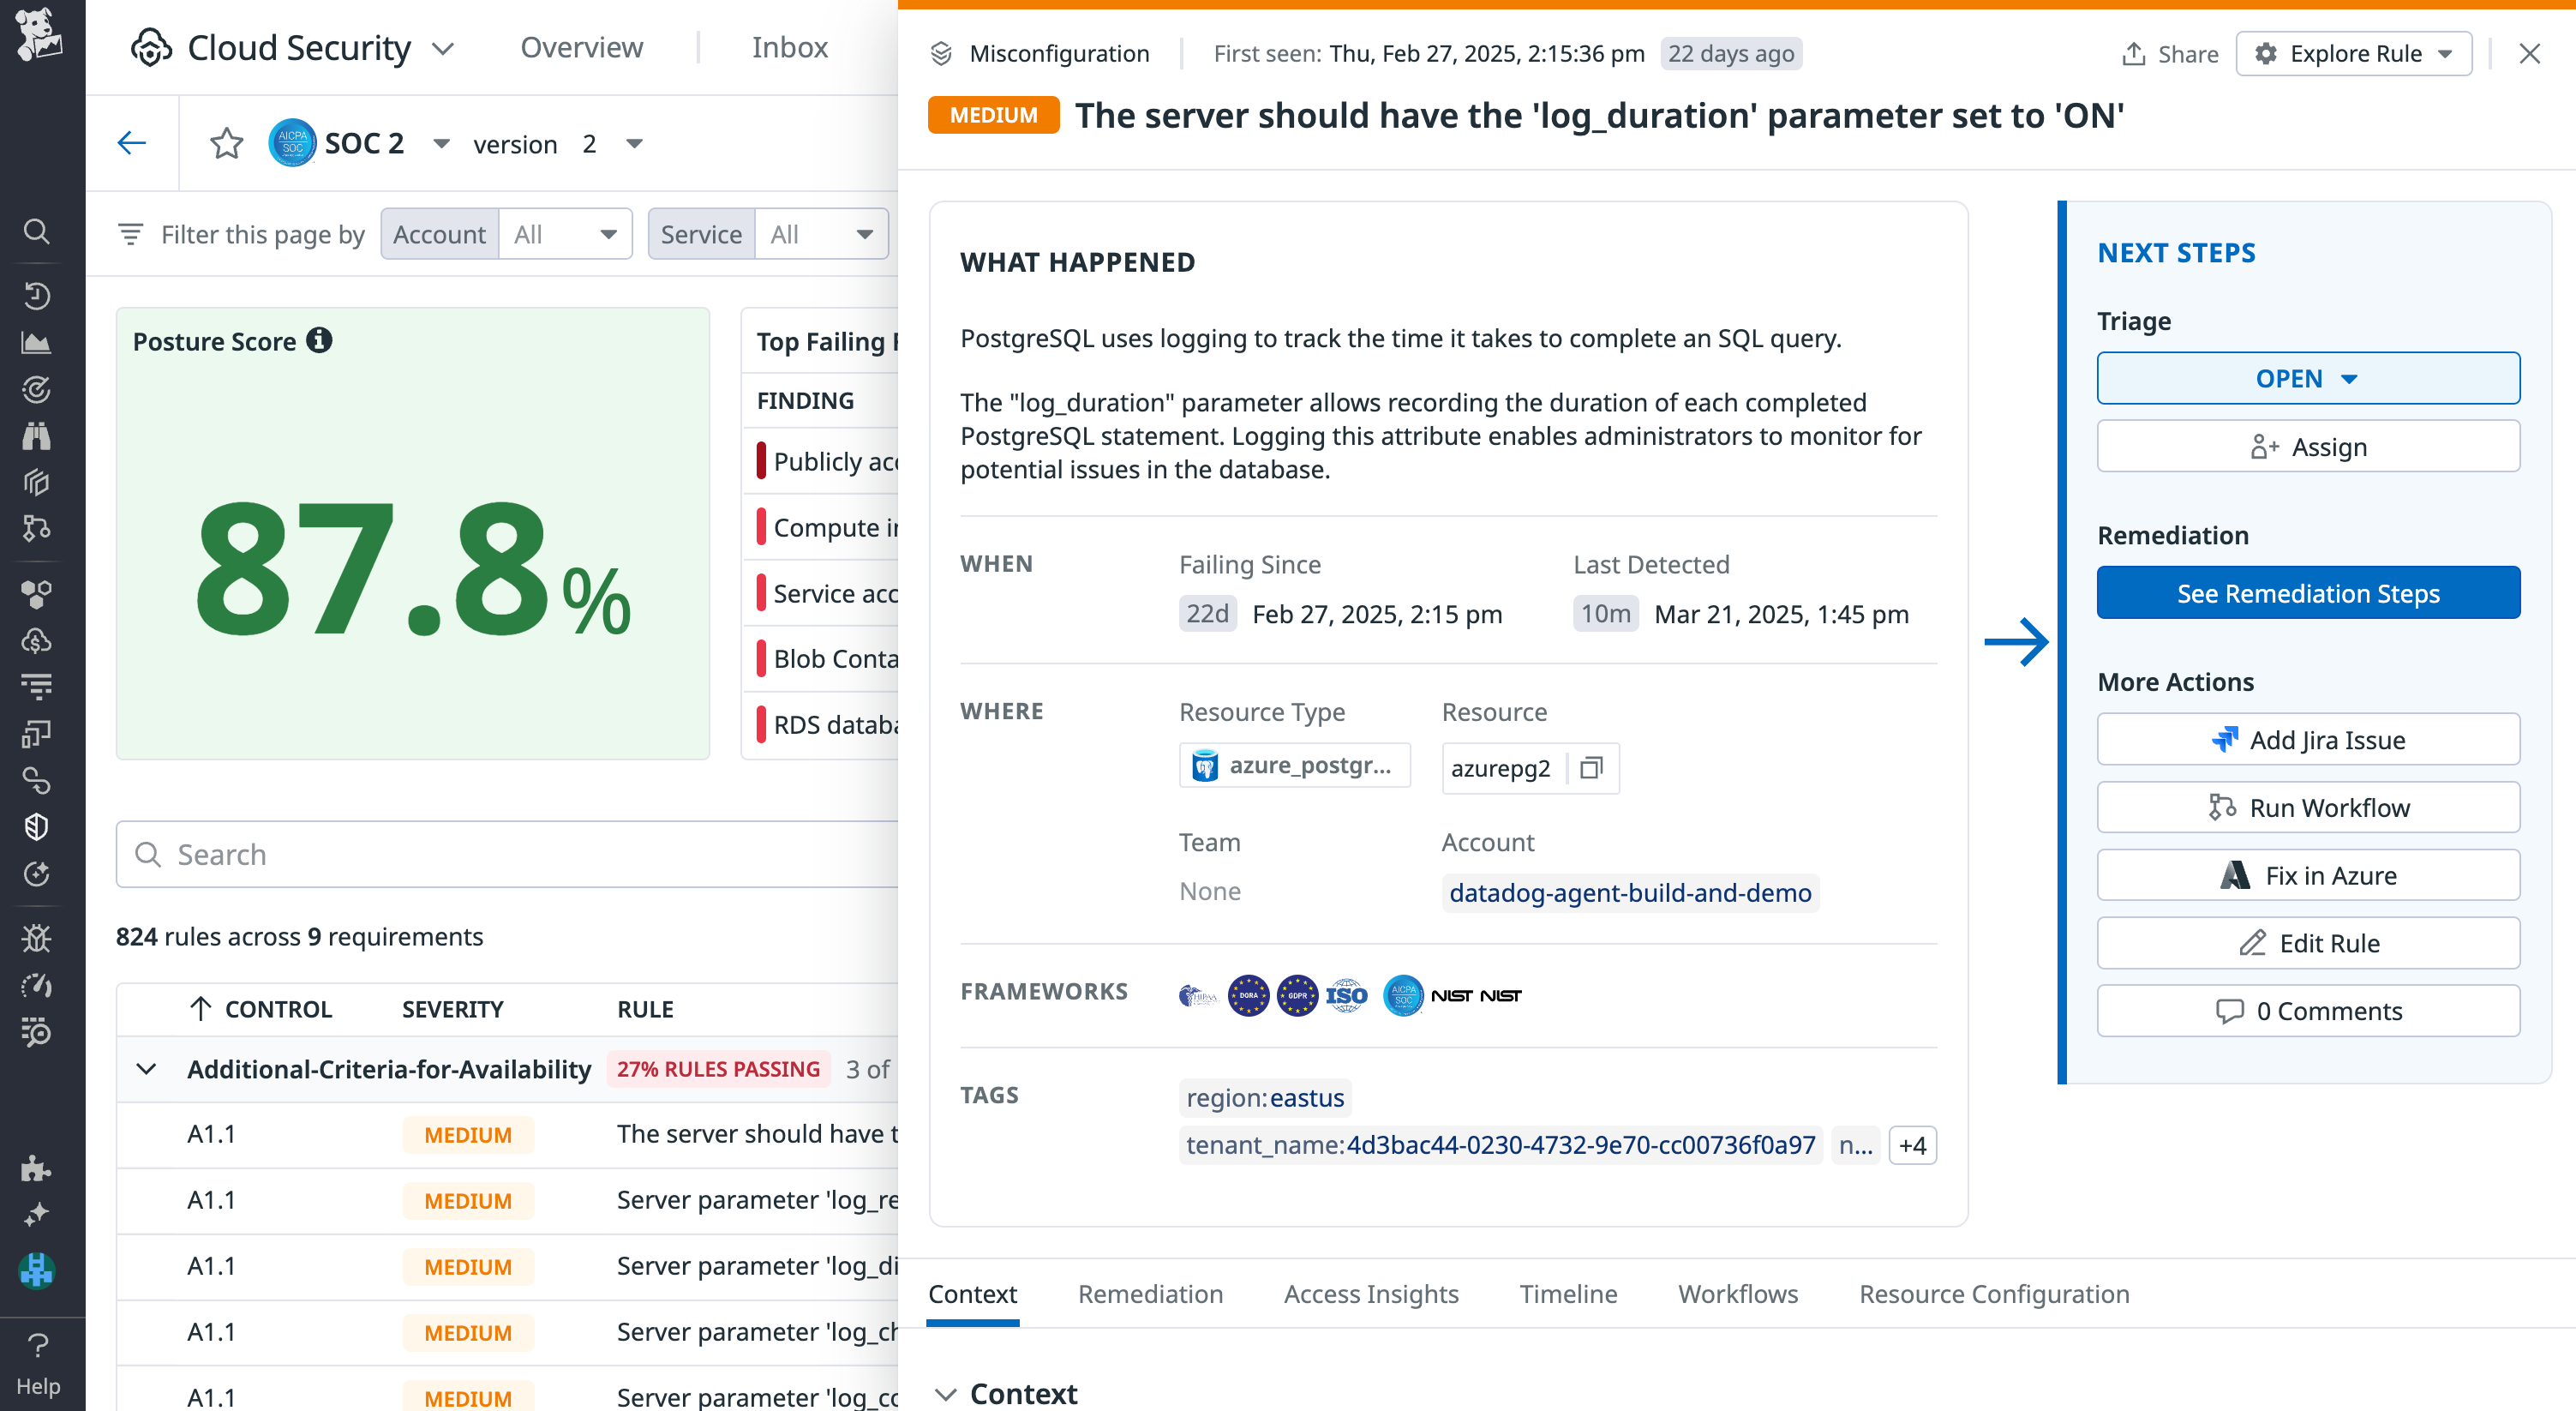Screen dimensions: 2576x1411
Task: Collapse the Additional-Criteria-for-Availability section
Action: click(x=146, y=1069)
